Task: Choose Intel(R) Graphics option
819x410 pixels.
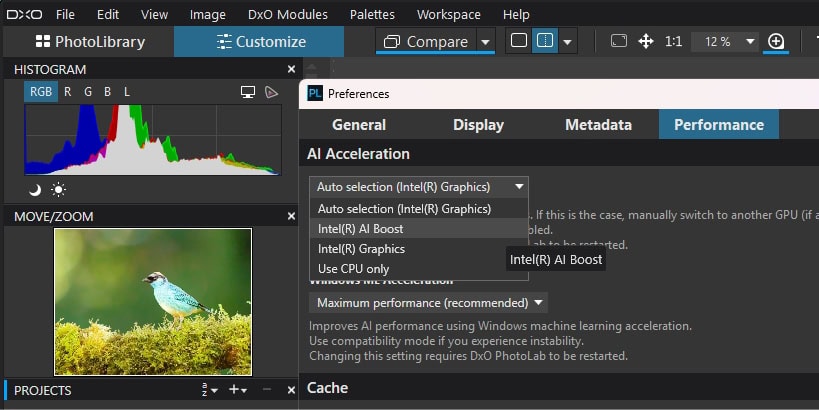Action: click(x=419, y=249)
